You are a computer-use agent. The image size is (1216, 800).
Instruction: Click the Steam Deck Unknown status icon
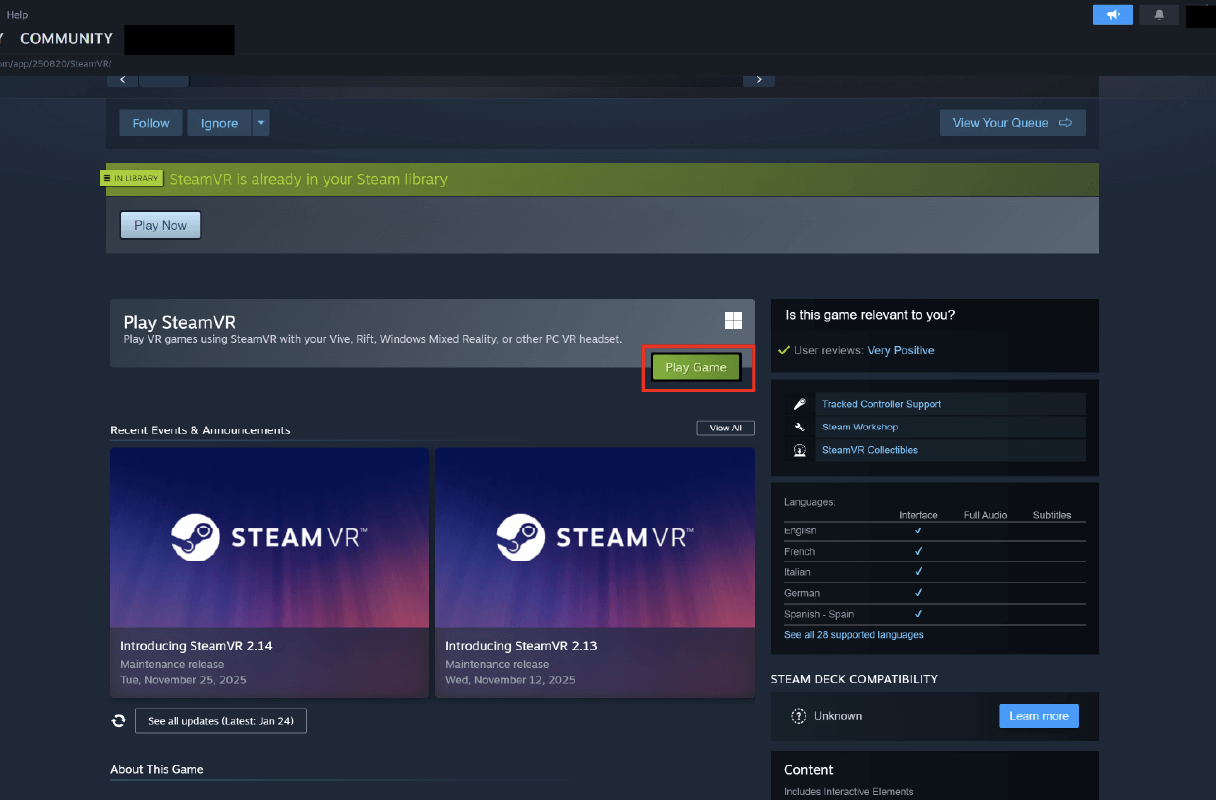[x=798, y=716]
